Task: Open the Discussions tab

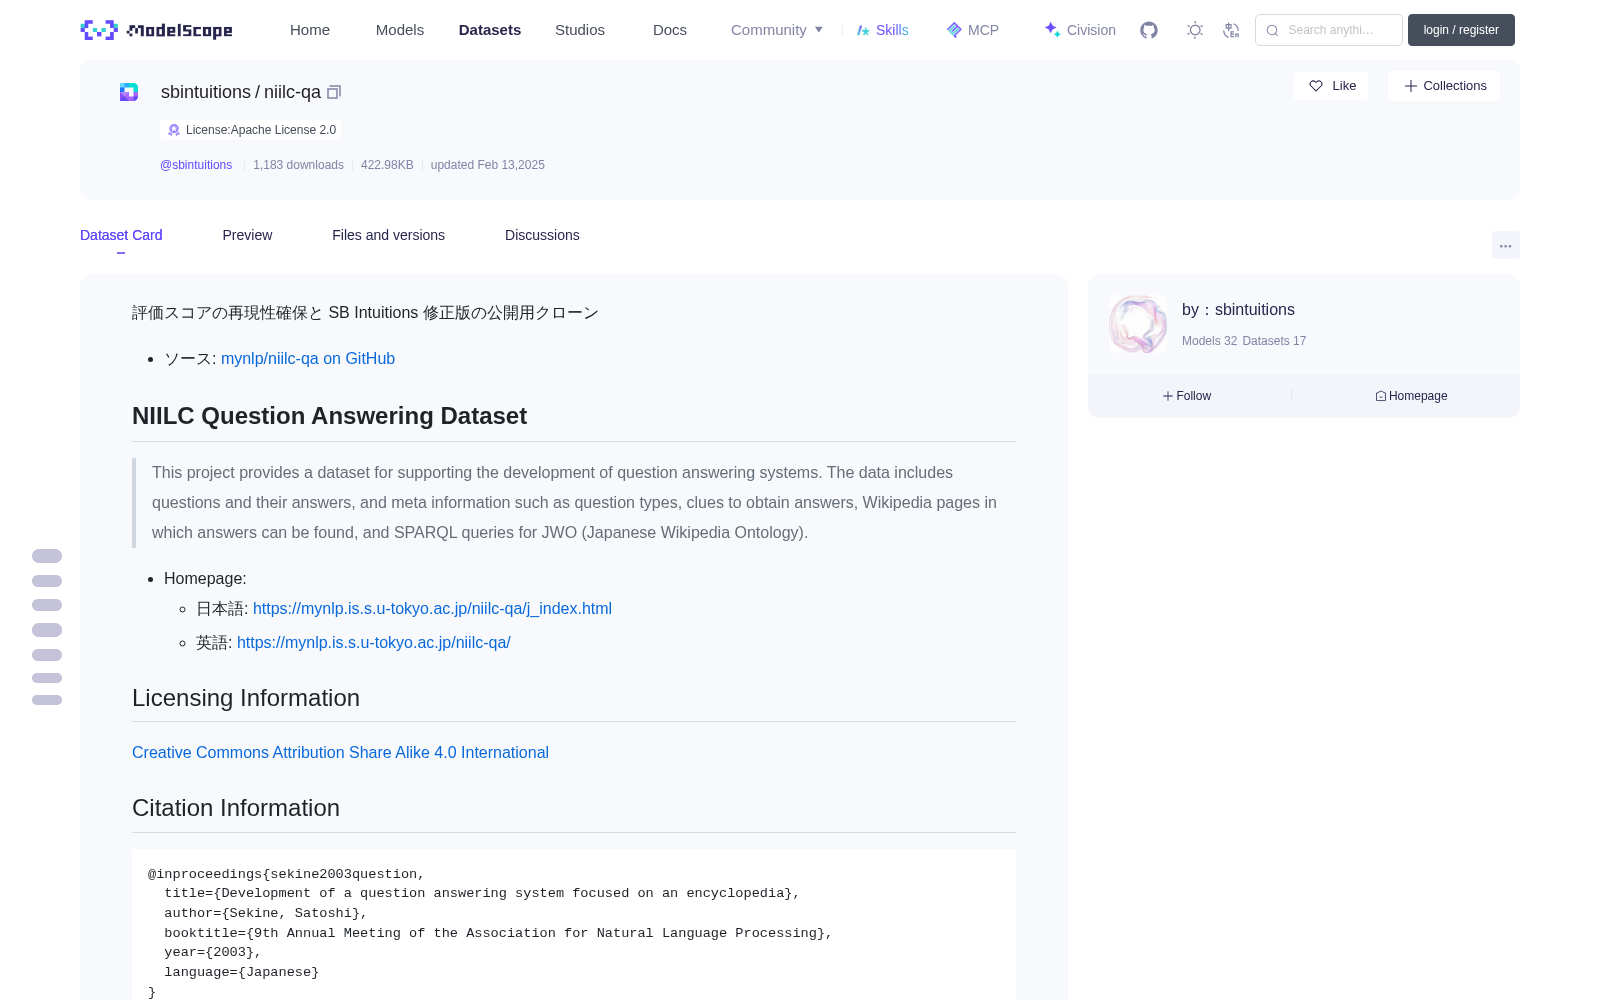Action: [x=542, y=235]
